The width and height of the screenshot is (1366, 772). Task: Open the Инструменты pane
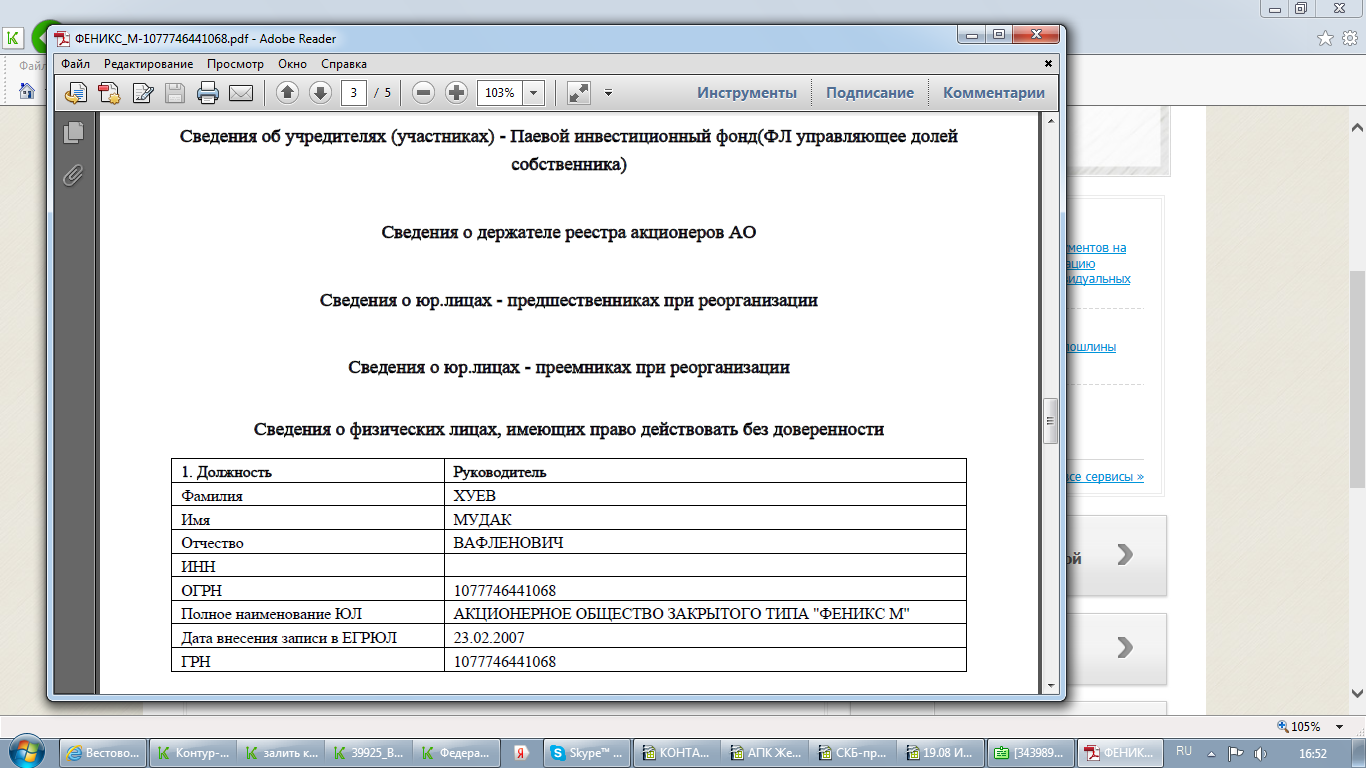(747, 93)
